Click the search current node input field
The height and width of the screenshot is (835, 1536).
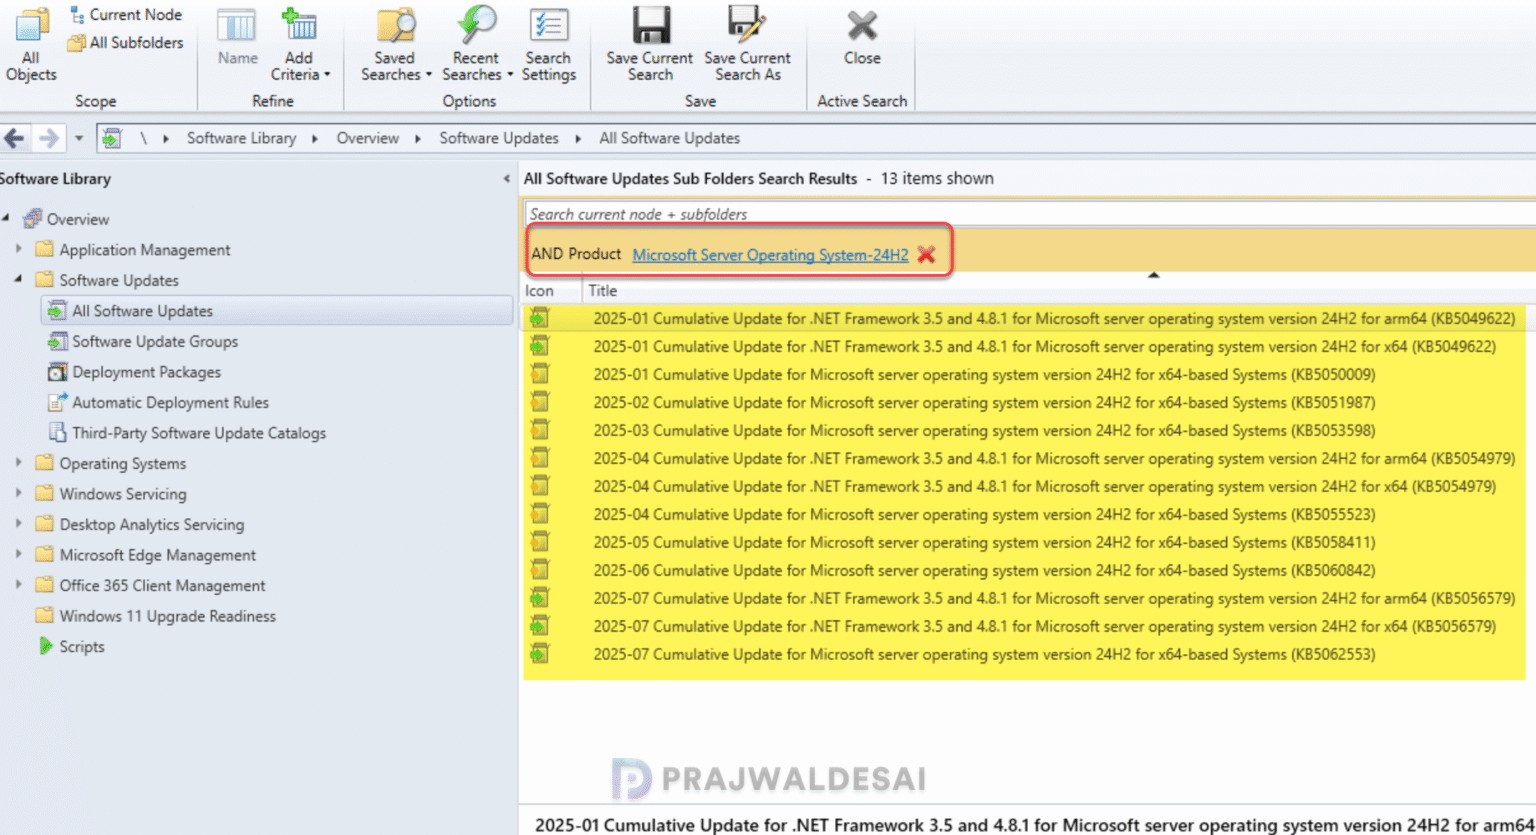[1030, 213]
